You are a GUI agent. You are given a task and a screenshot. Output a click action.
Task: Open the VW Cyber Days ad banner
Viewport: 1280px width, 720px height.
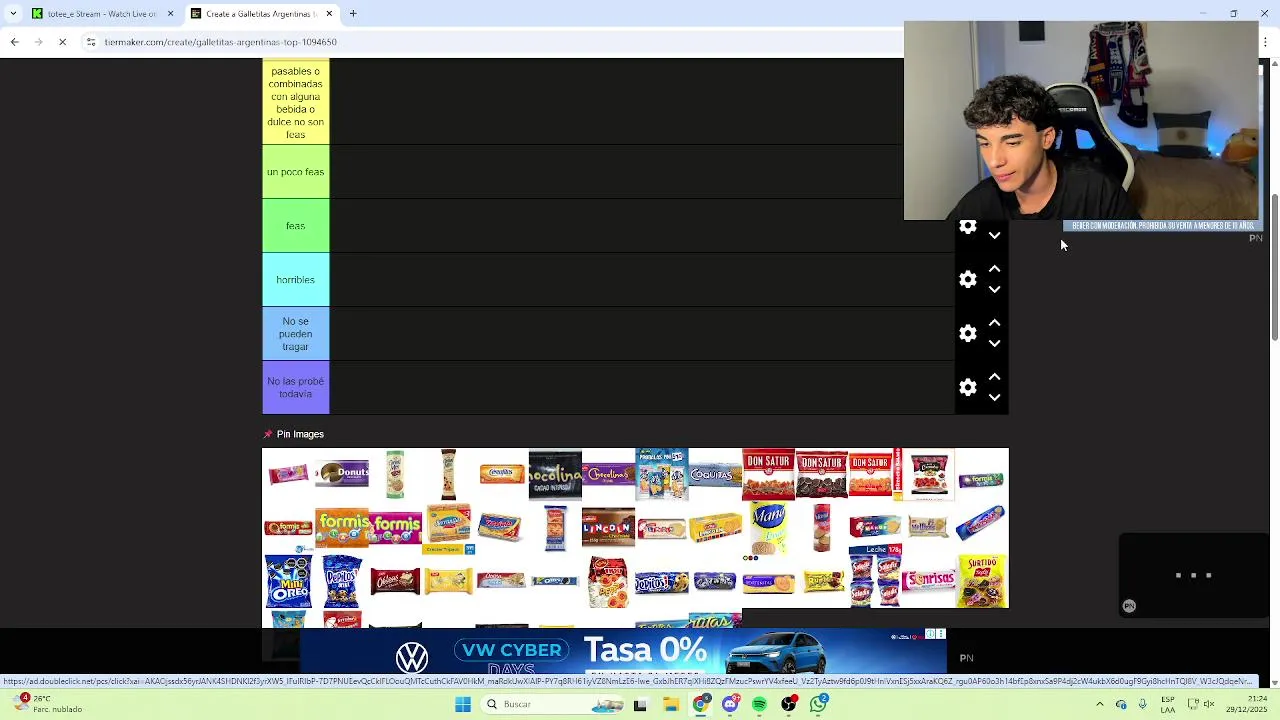tap(622, 652)
